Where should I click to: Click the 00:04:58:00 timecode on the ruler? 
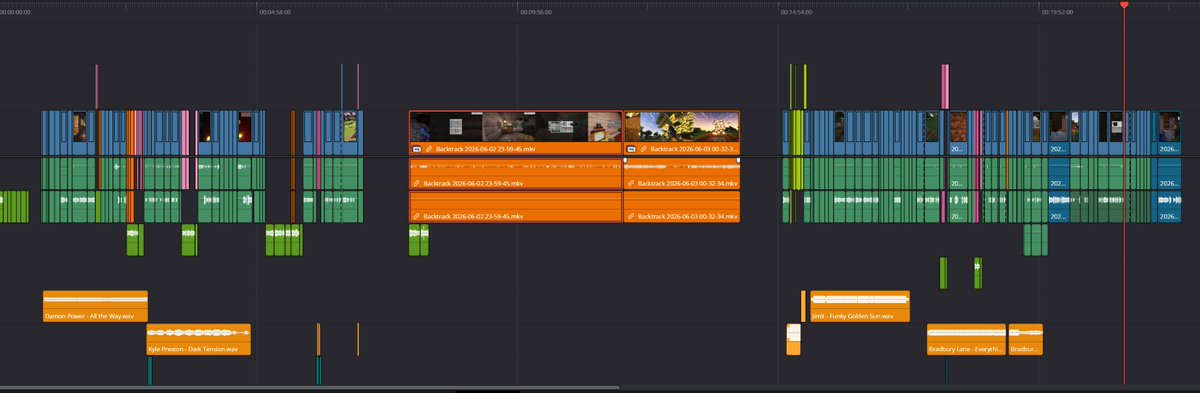[x=275, y=13]
